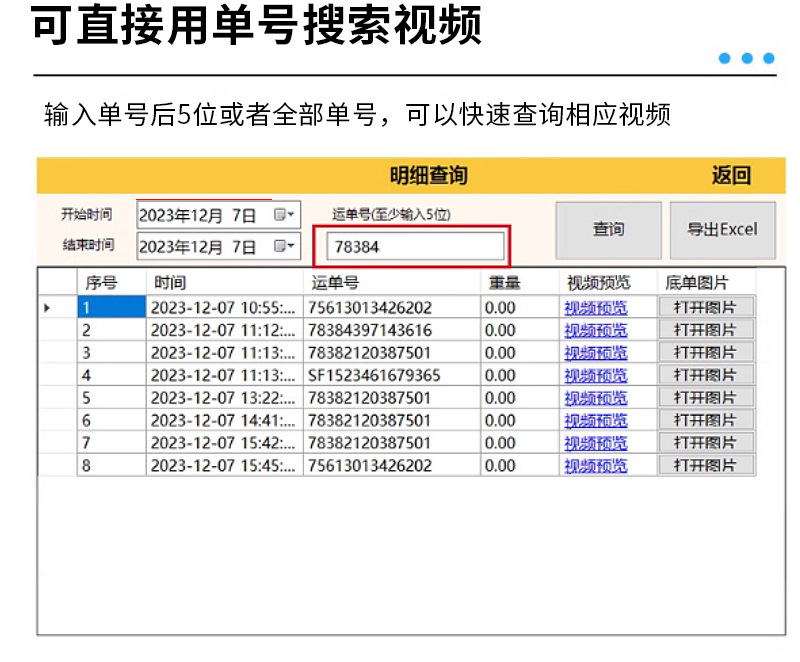Select weight 0.00 in row 5
Image resolution: width=800 pixels, height=662 pixels.
[x=520, y=398]
